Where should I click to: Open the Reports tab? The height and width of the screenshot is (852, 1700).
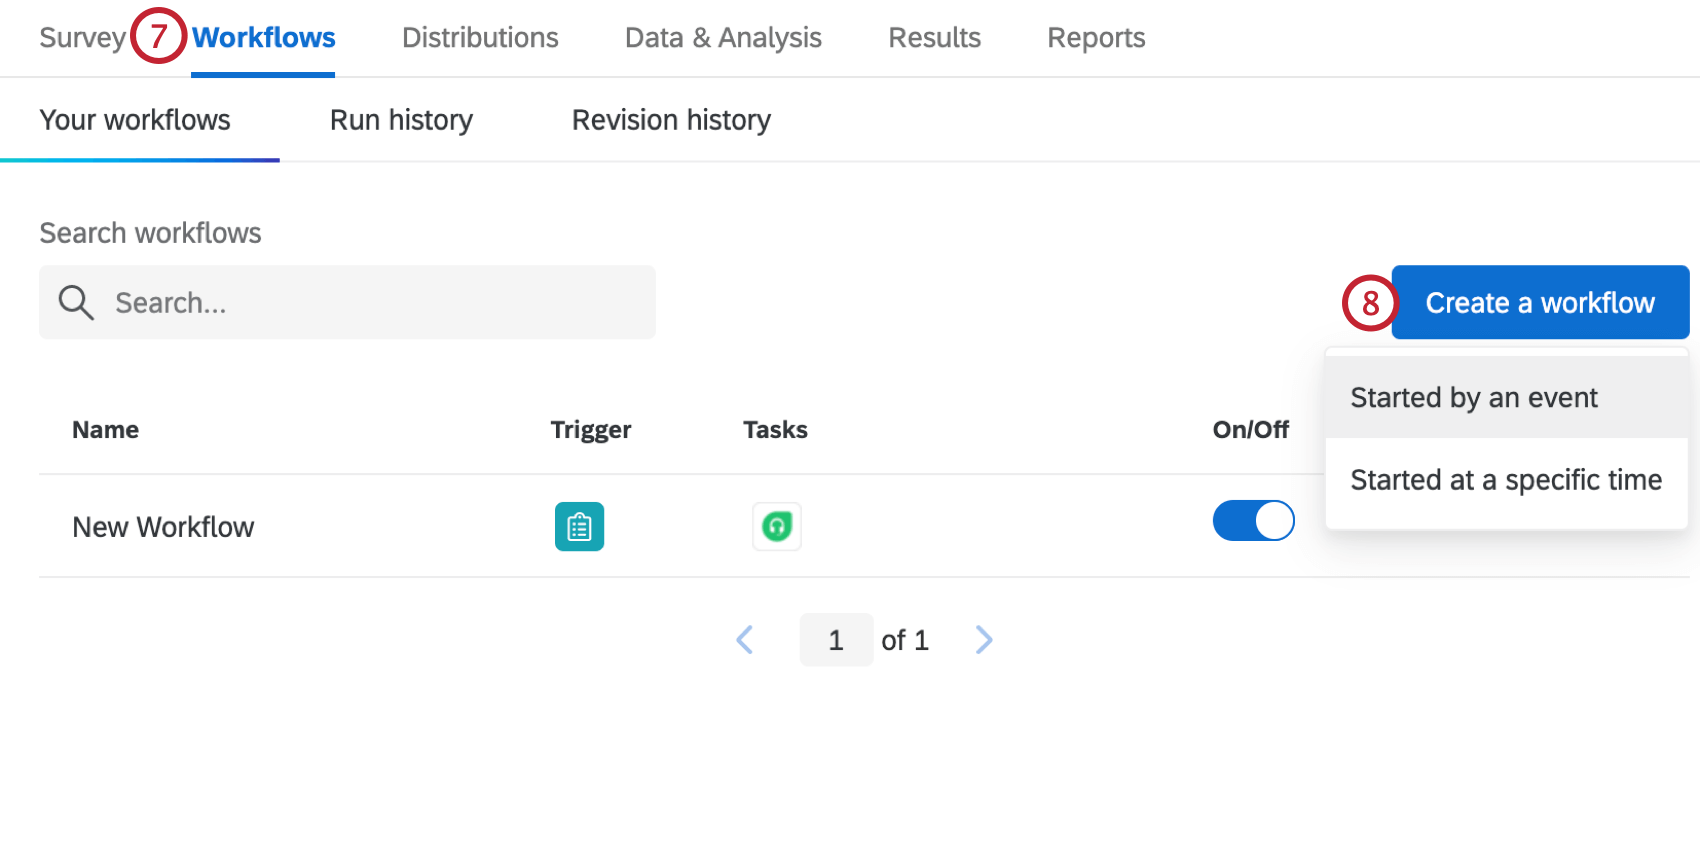[x=1096, y=38]
